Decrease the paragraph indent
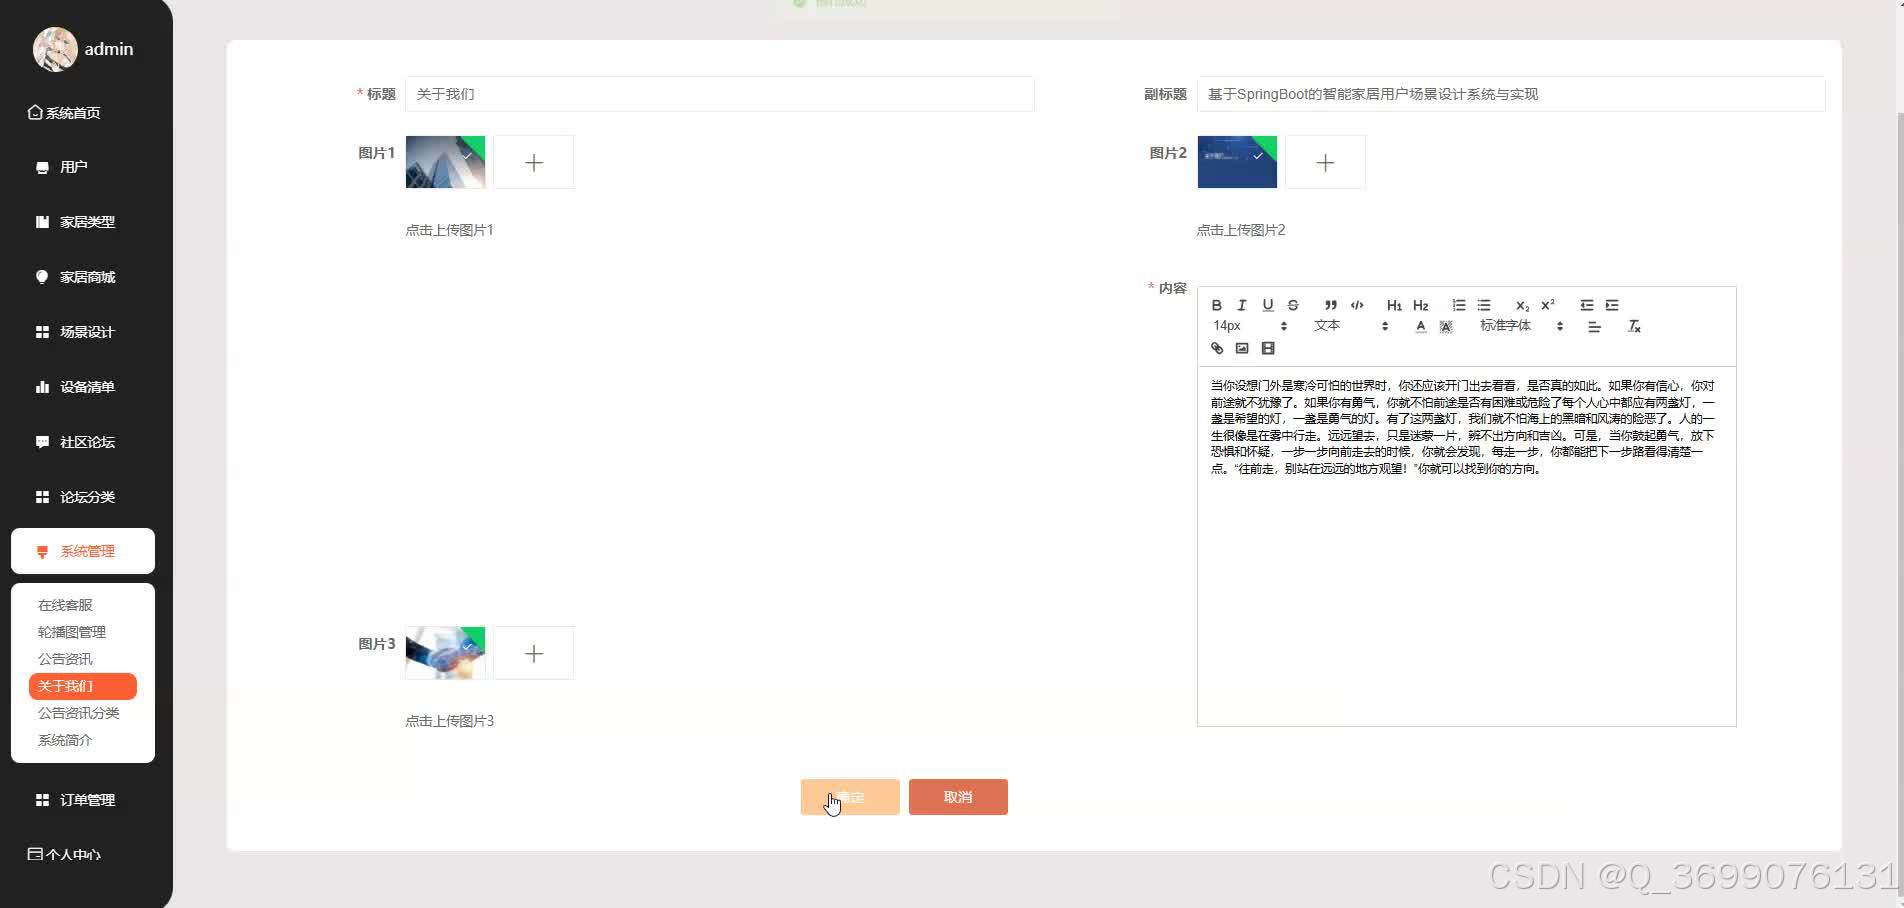Viewport: 1904px width, 908px height. [1586, 305]
